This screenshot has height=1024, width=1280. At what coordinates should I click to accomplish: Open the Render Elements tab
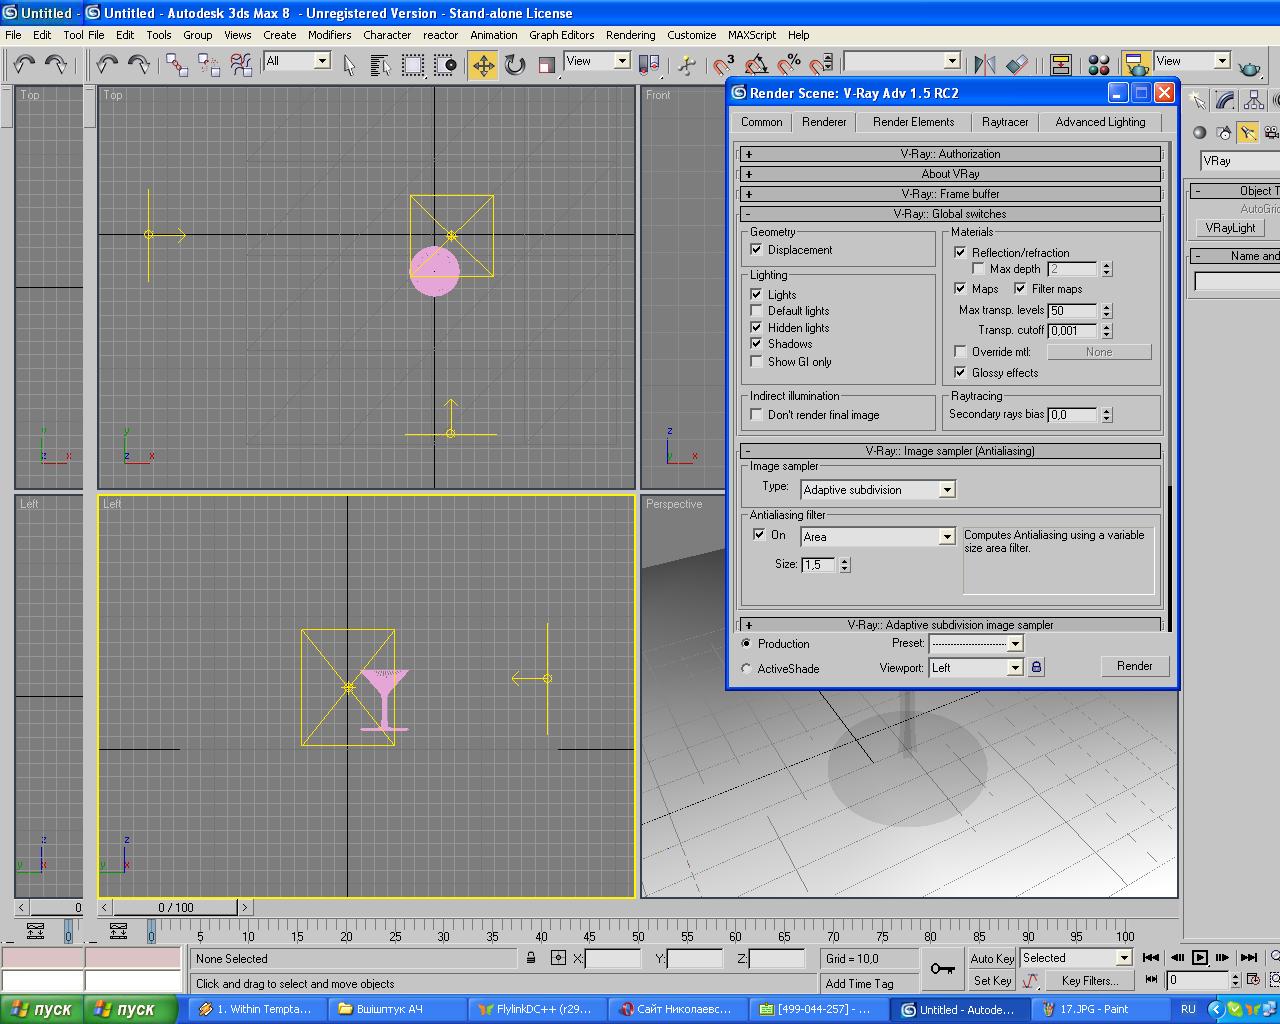(x=914, y=122)
